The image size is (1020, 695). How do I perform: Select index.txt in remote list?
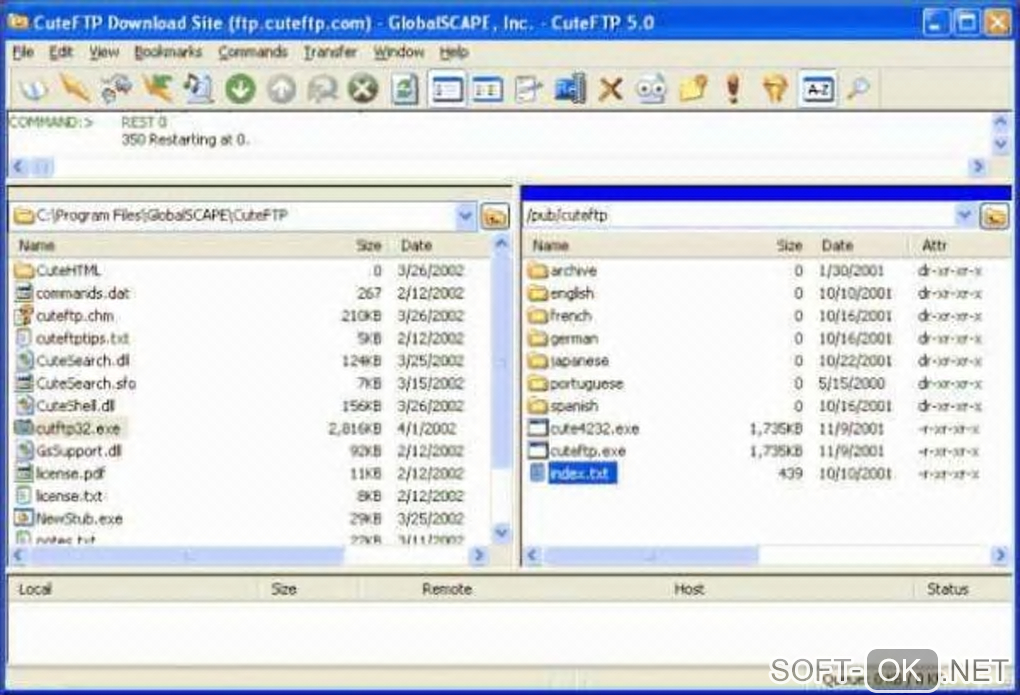(x=574, y=473)
